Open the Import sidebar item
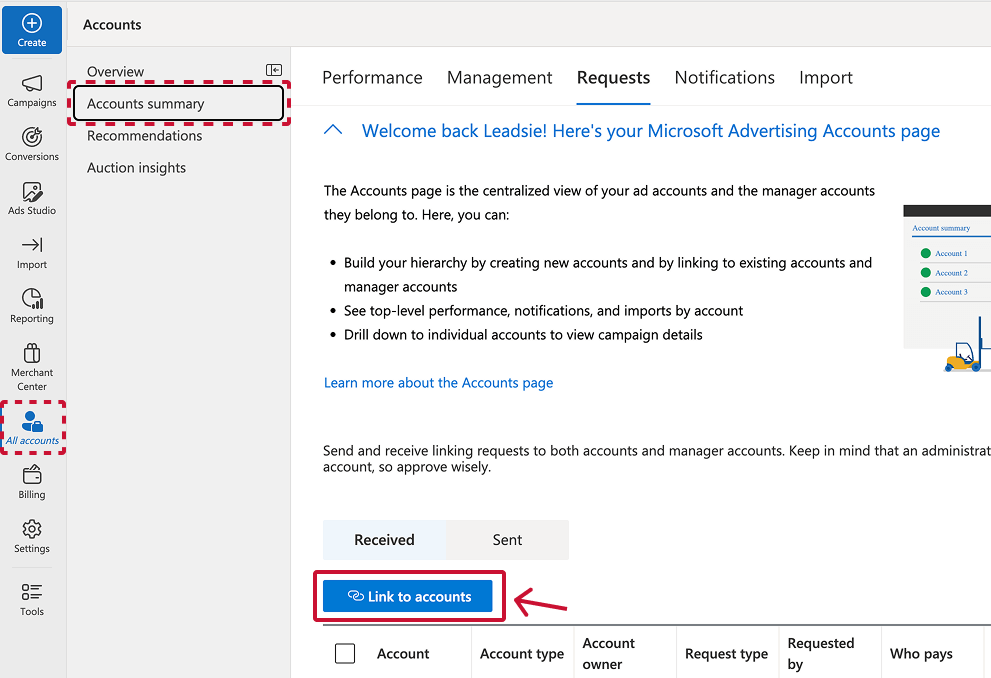 [x=32, y=253]
